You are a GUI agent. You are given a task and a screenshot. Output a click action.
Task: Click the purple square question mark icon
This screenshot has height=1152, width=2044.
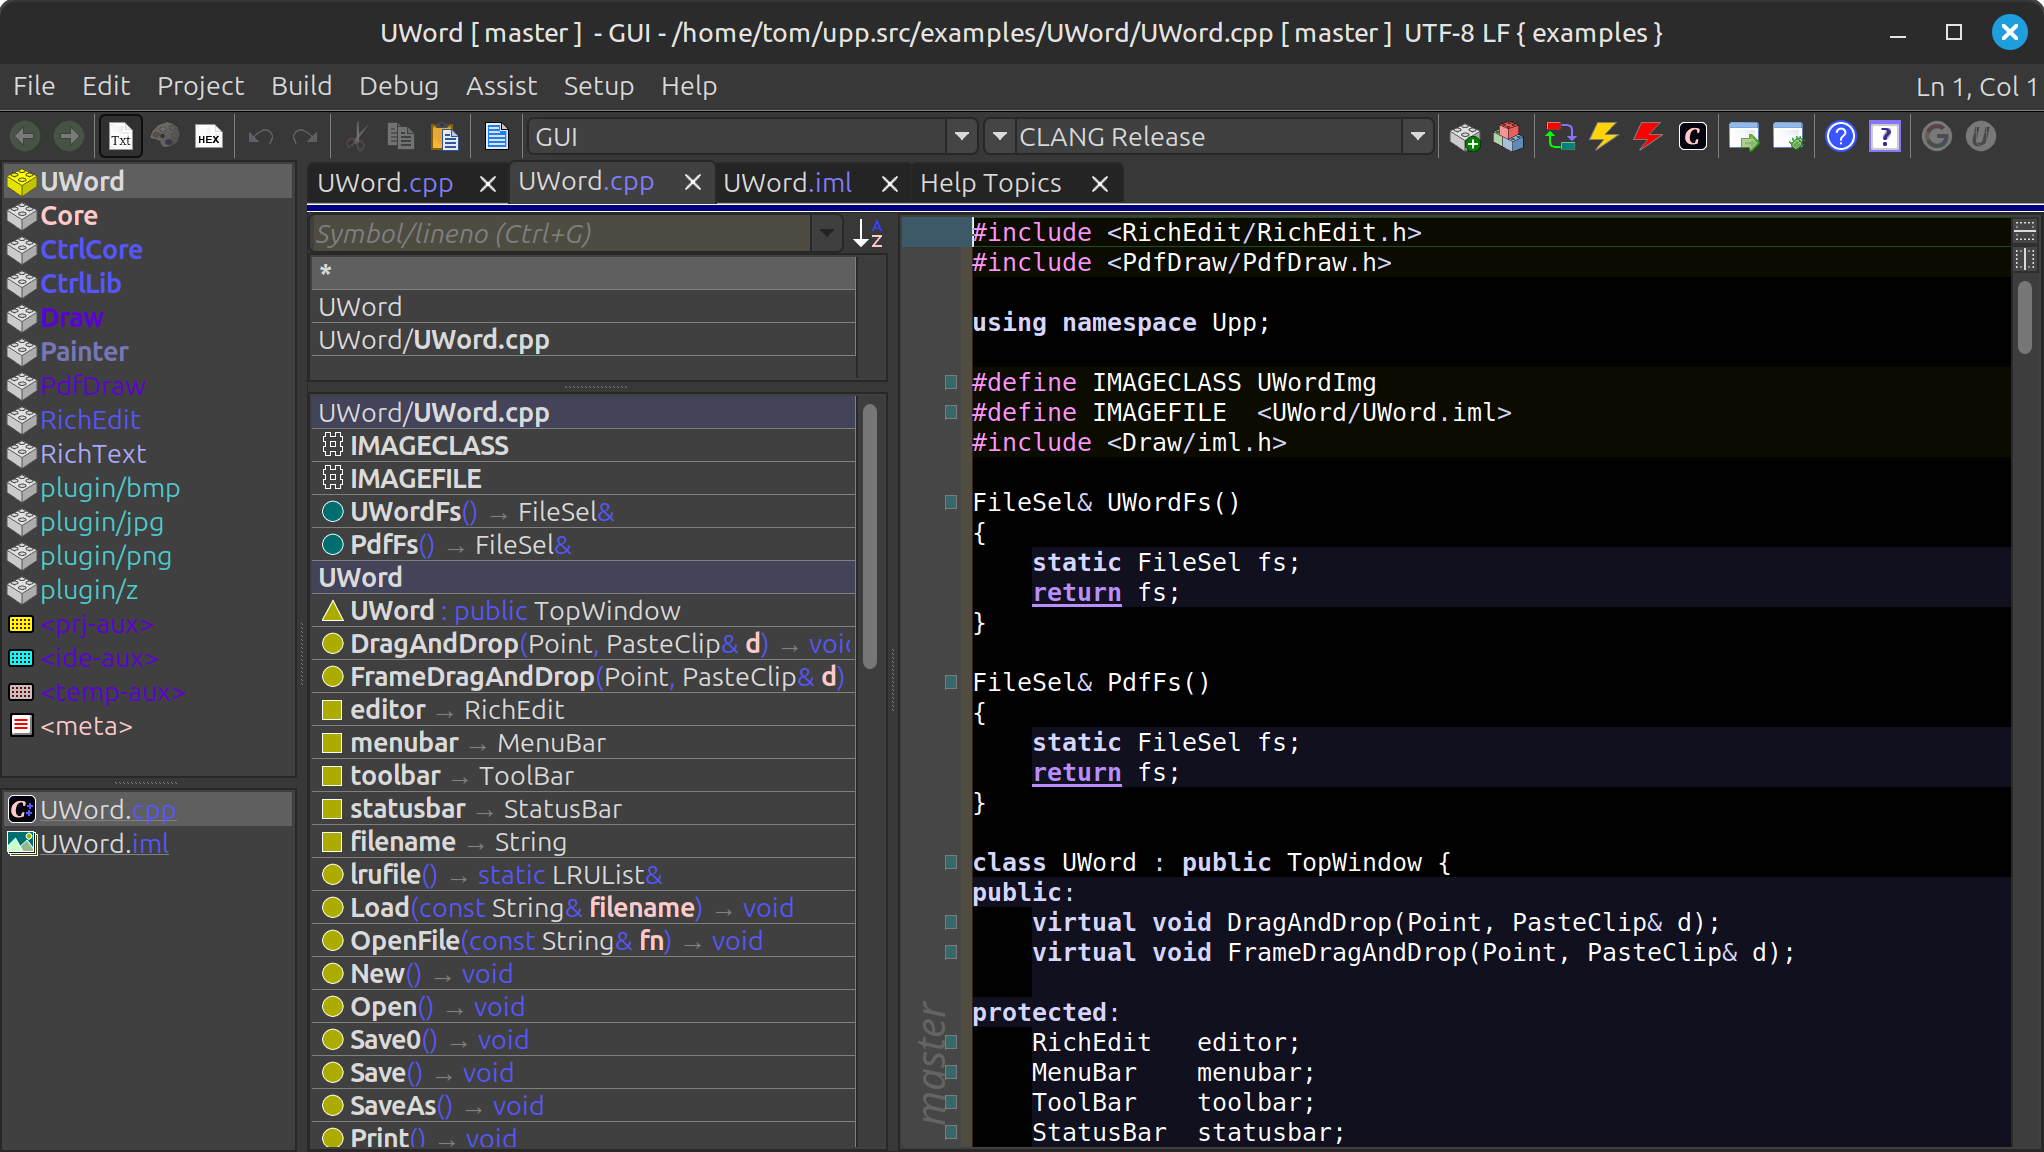click(x=1884, y=136)
